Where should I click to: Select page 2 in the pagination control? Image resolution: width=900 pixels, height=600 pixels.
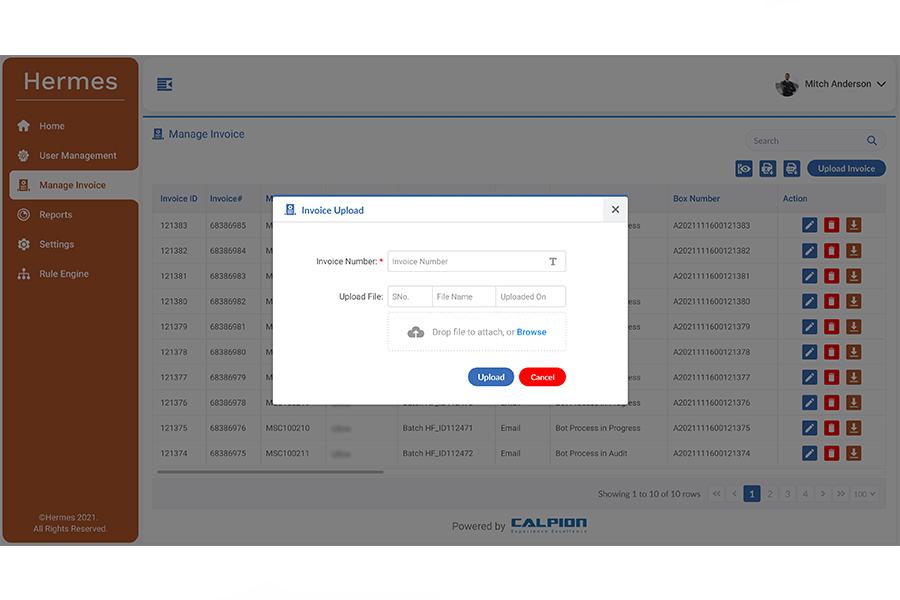coord(770,493)
